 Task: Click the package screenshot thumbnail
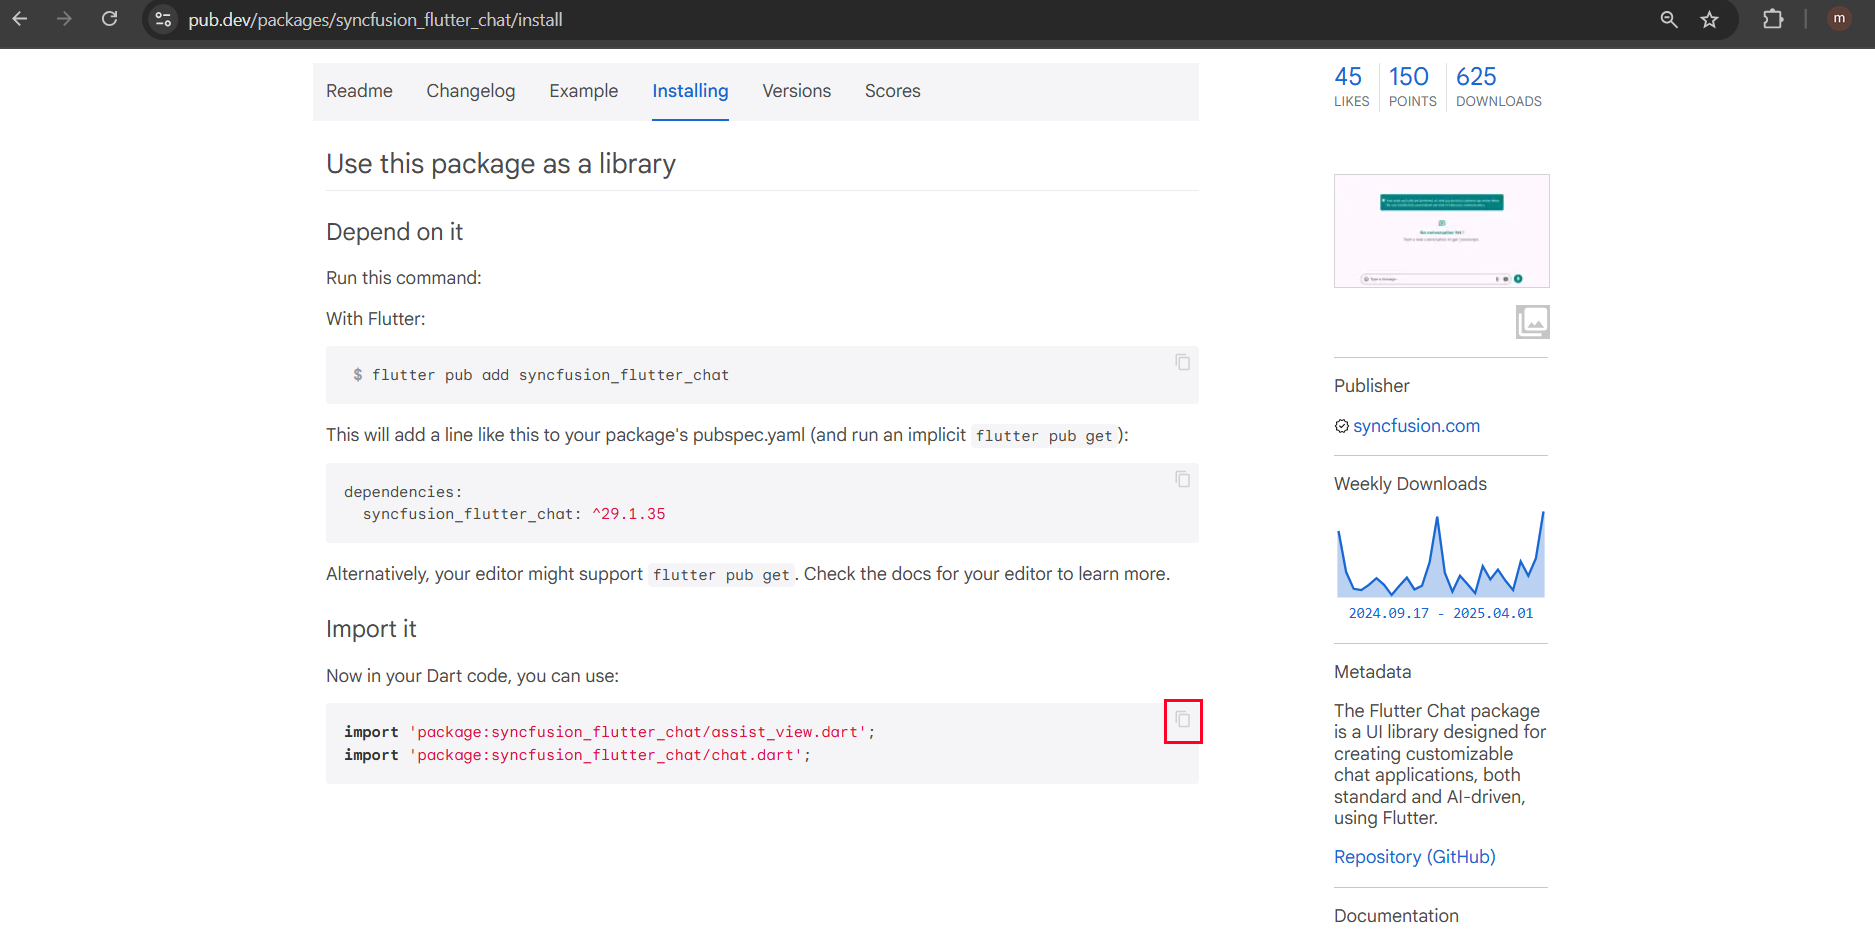tap(1441, 231)
